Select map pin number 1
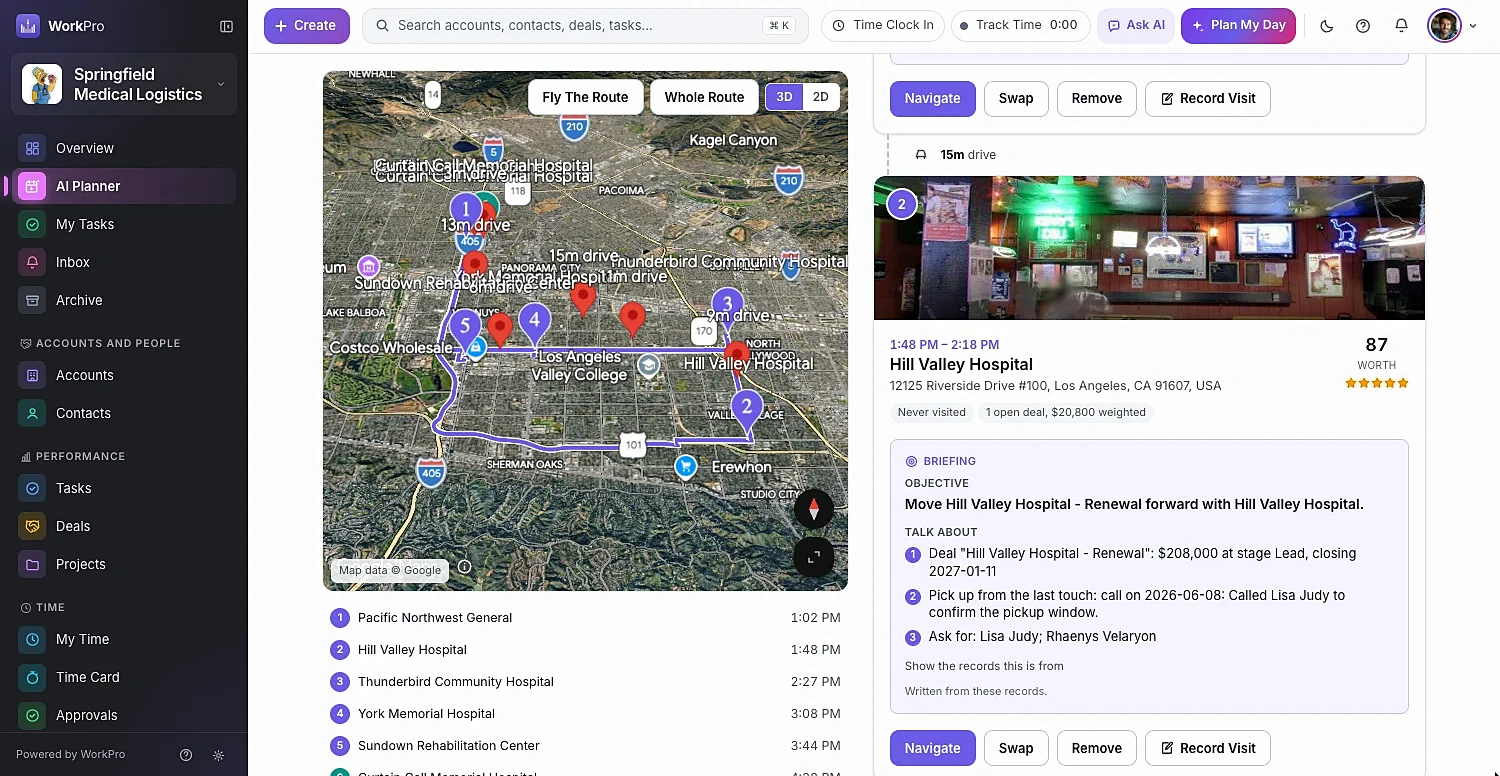The height and width of the screenshot is (776, 1500). (465, 212)
